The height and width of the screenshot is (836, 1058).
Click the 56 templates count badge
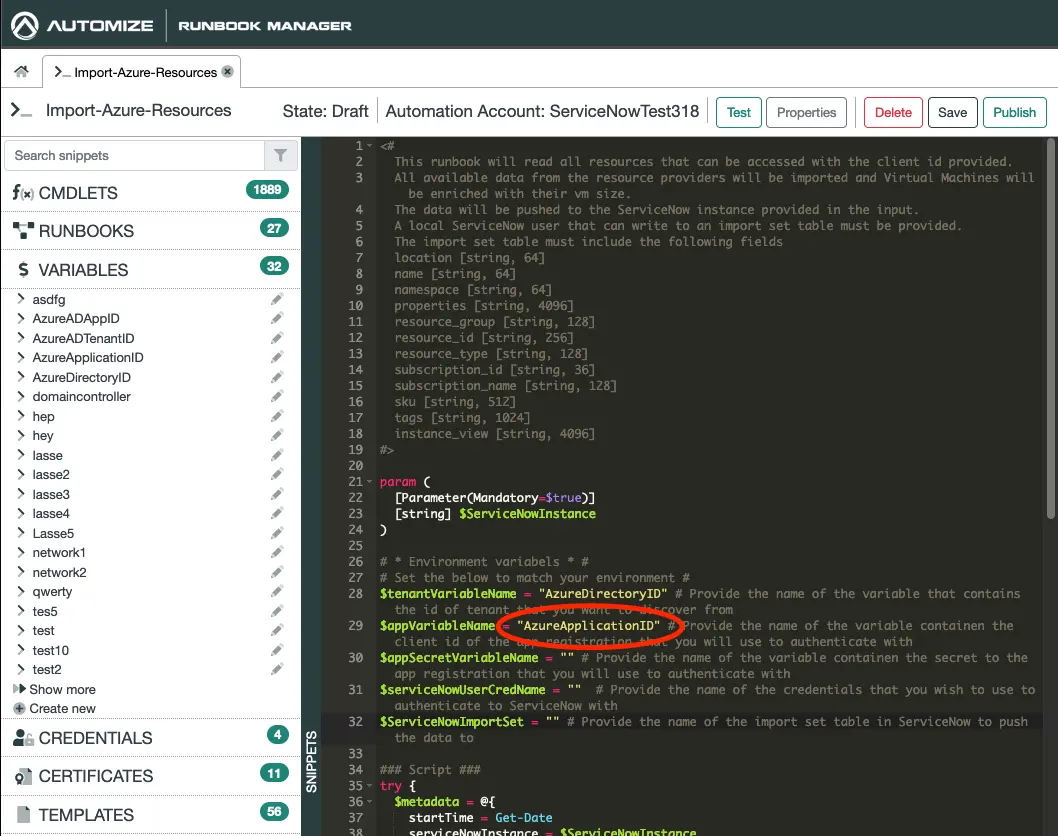point(274,812)
